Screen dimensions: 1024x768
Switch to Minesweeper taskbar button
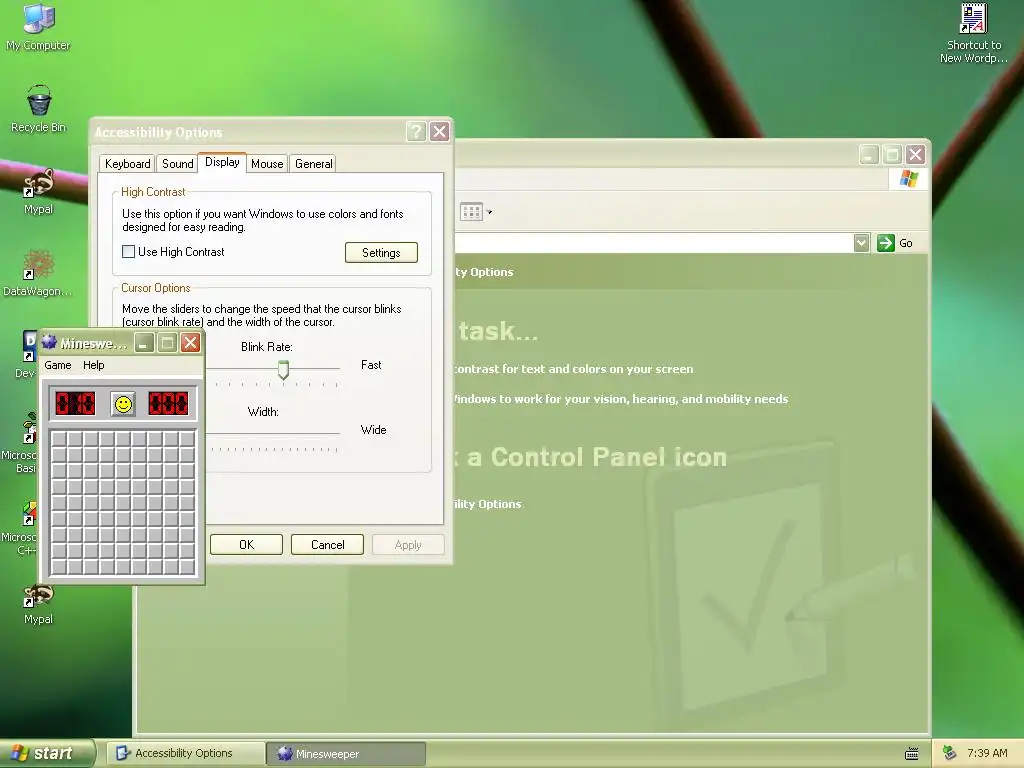(346, 754)
